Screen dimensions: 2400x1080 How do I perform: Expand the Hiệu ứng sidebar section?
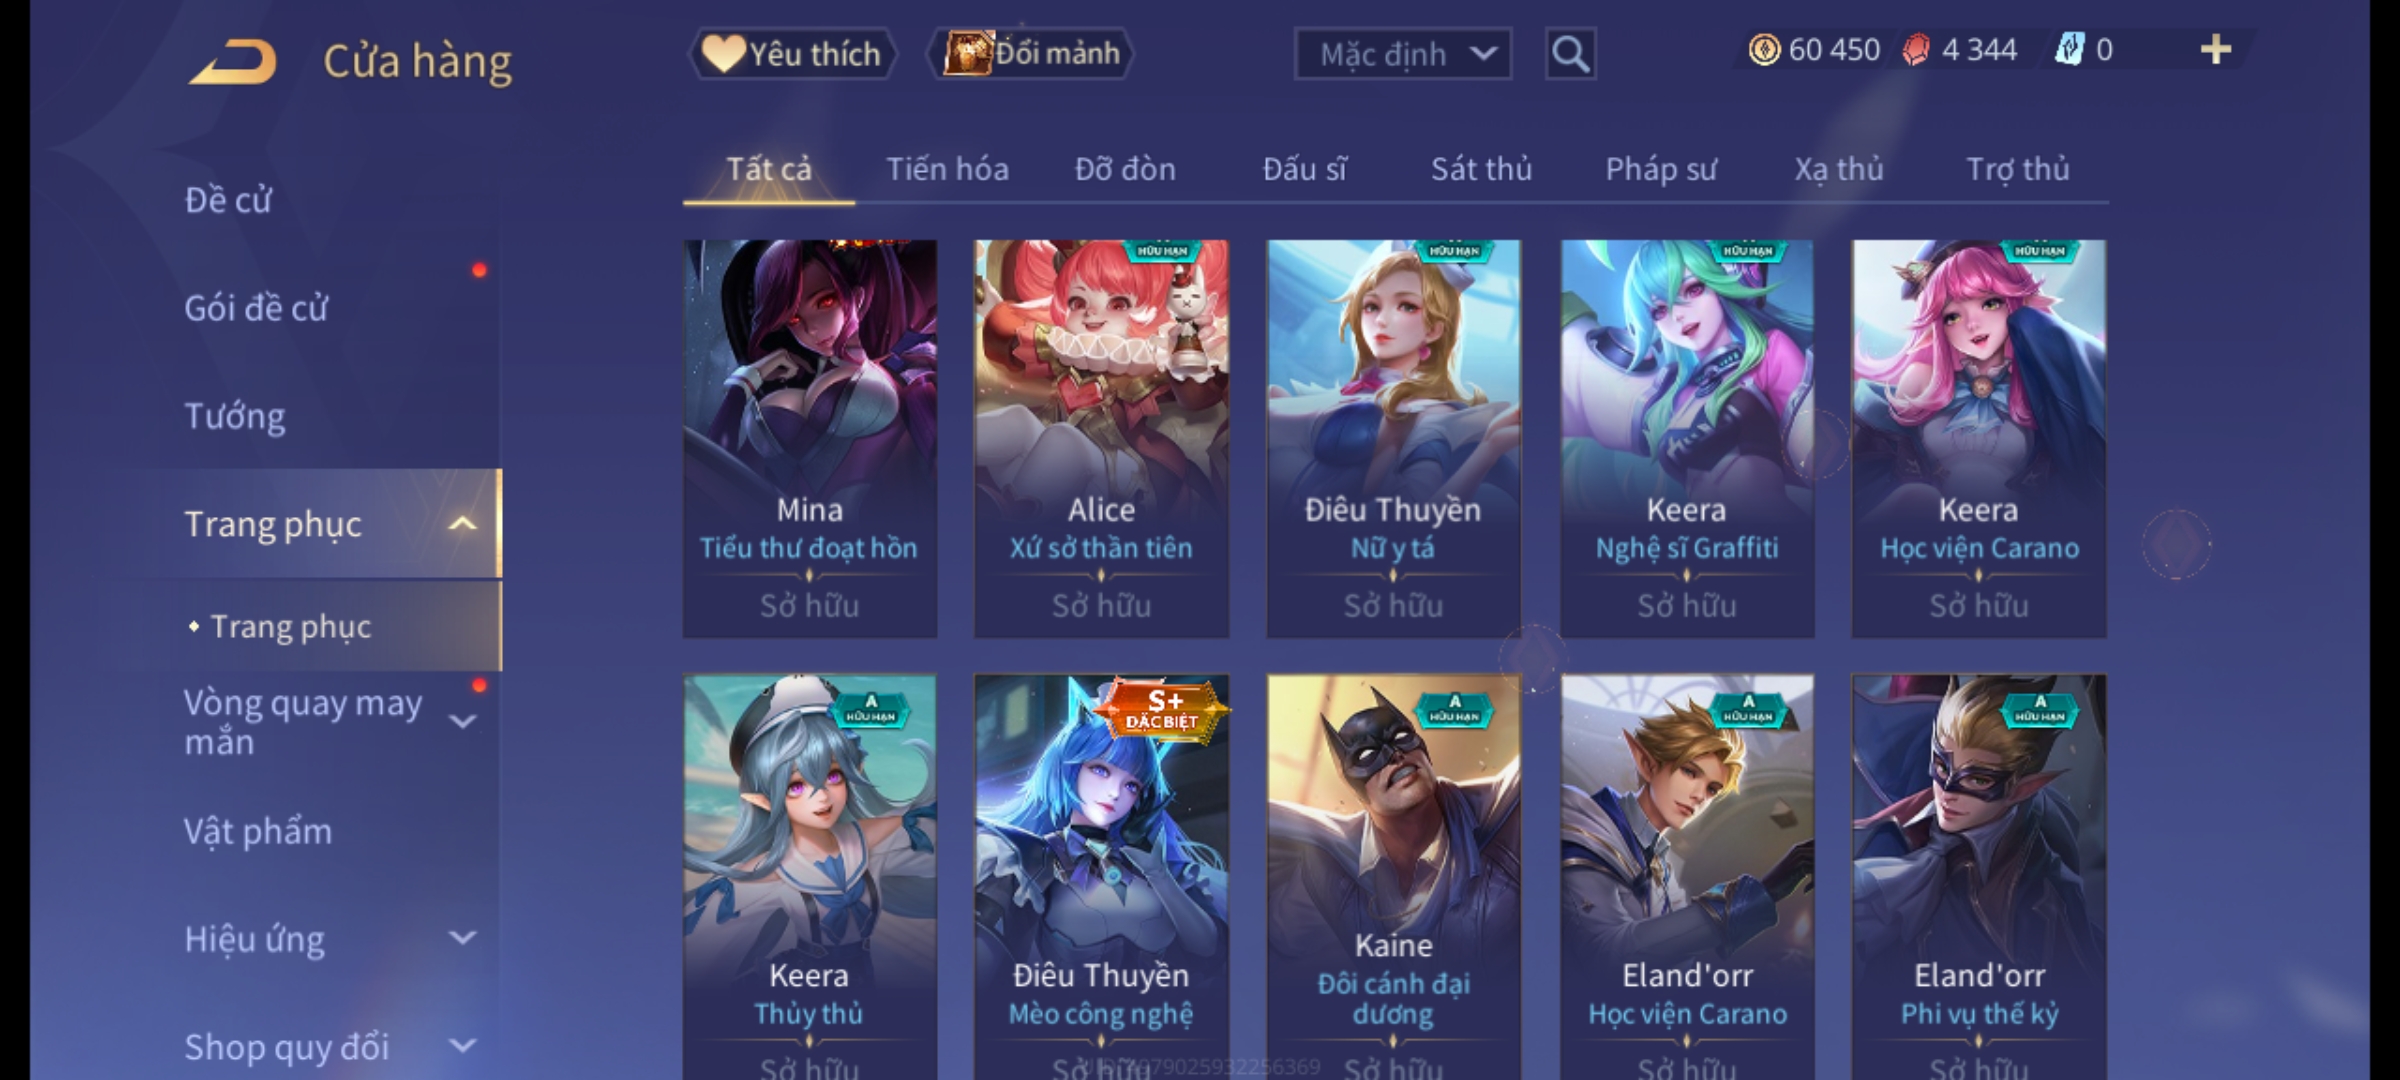462,938
